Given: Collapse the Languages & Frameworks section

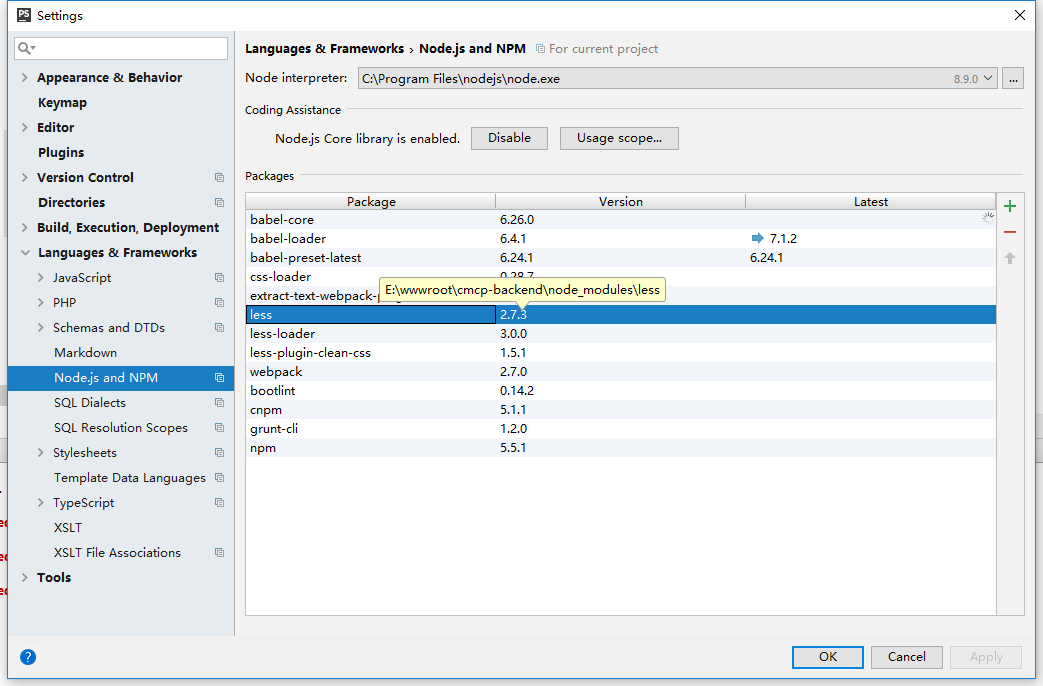Looking at the screenshot, I should click(x=25, y=253).
